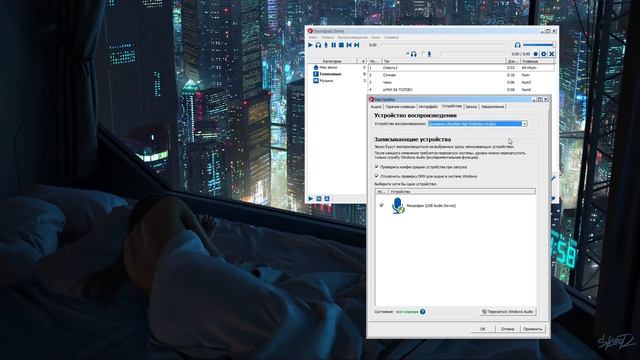Viewport: 640px width, 360px height.
Task: Open the Воспроизведение menu in Soundpad
Action: coord(352,37)
